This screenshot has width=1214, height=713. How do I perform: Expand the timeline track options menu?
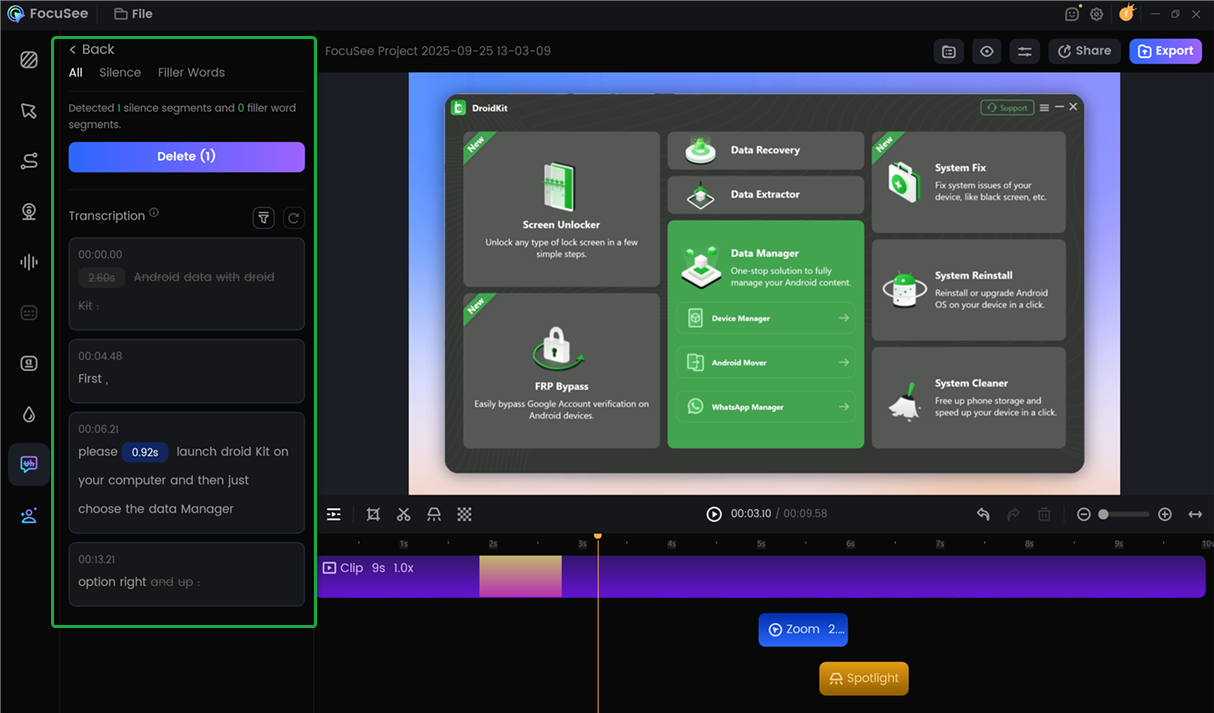pyautogui.click(x=334, y=514)
